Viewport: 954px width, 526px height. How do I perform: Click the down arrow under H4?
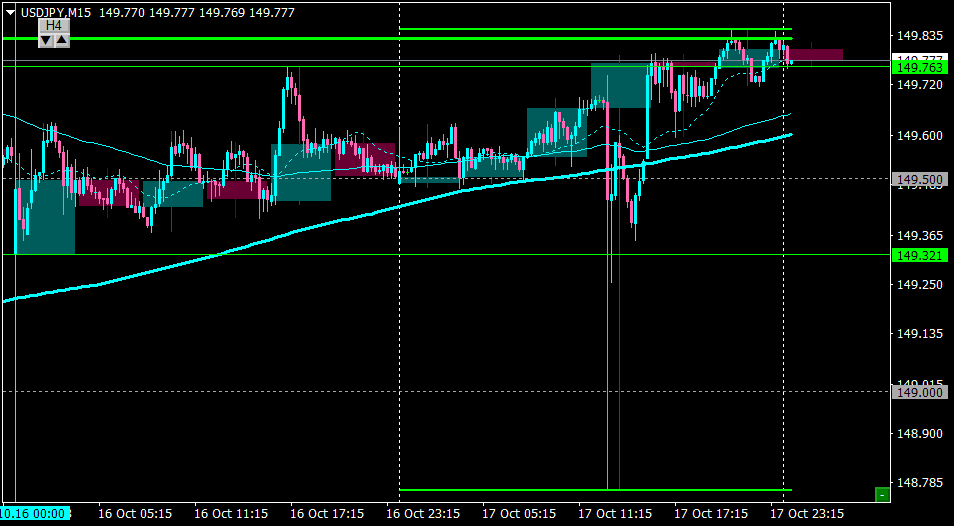(x=46, y=41)
